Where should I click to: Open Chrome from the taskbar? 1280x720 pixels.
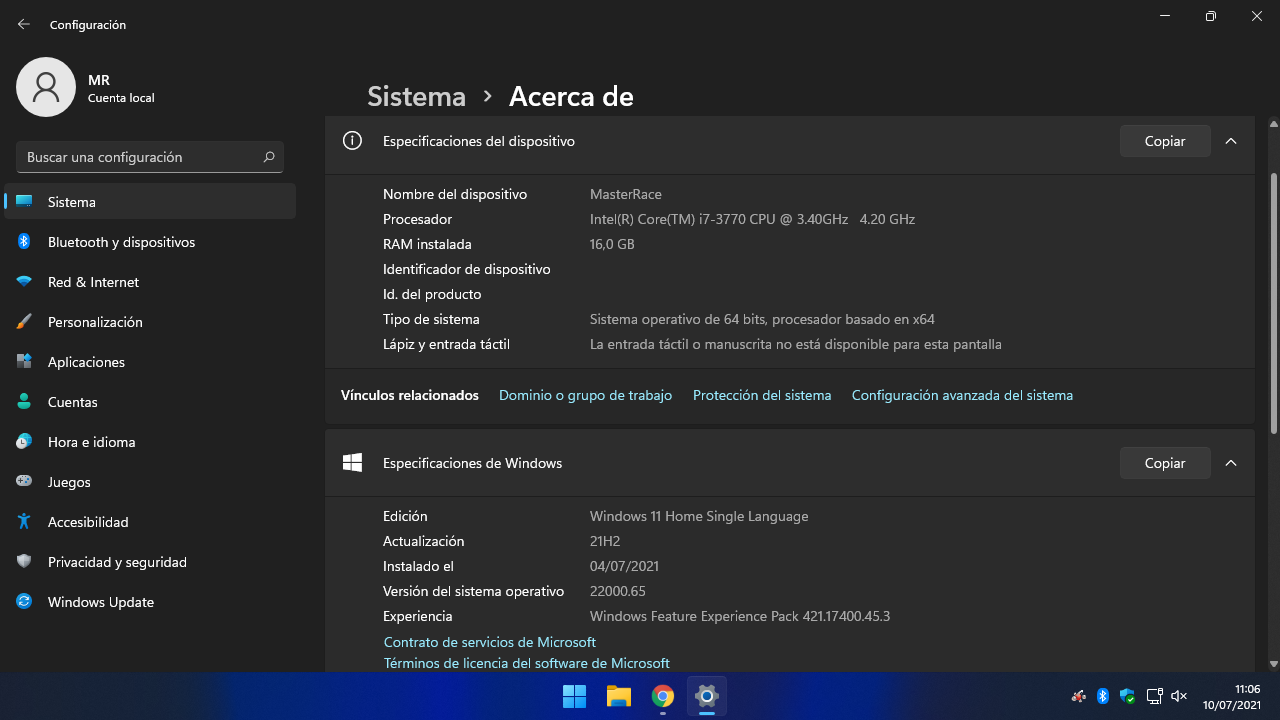(662, 695)
